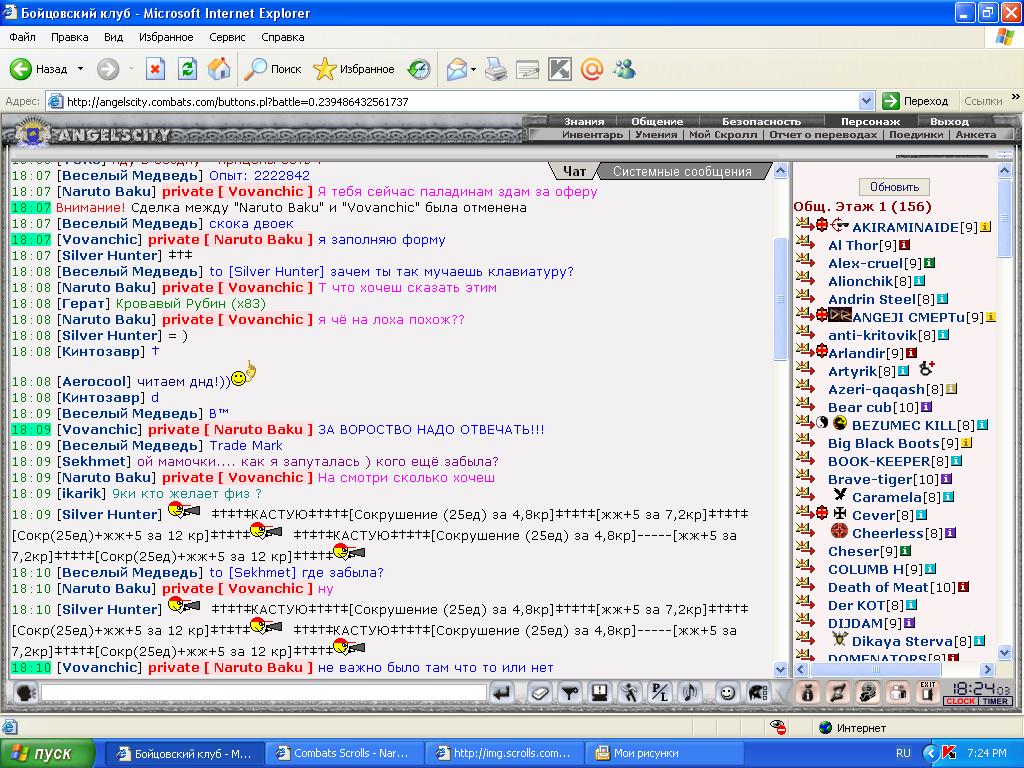1024x768 pixels.
Task: Clear chat with the eraser icon
Action: [x=538, y=693]
